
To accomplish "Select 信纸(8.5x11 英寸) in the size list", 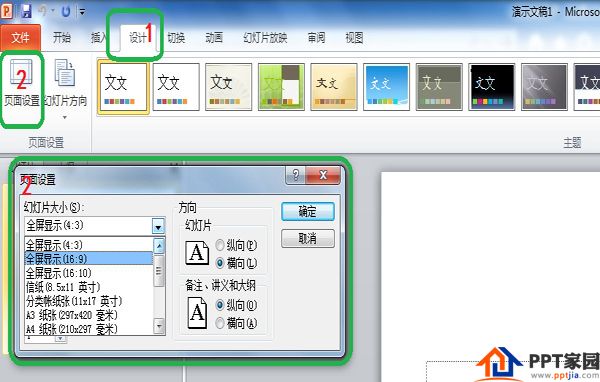I will click(88, 287).
